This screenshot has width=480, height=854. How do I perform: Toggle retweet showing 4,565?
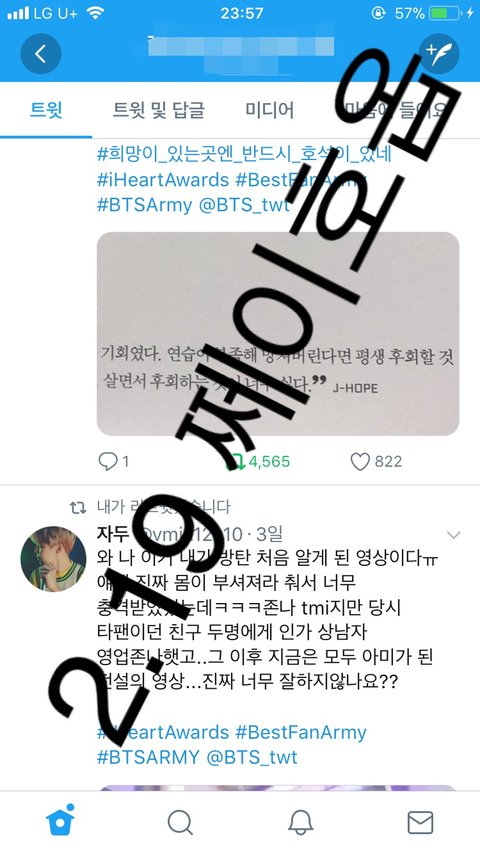pos(258,461)
